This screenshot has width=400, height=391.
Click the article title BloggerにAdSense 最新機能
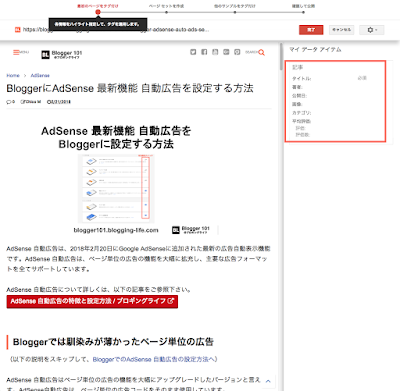130,88
